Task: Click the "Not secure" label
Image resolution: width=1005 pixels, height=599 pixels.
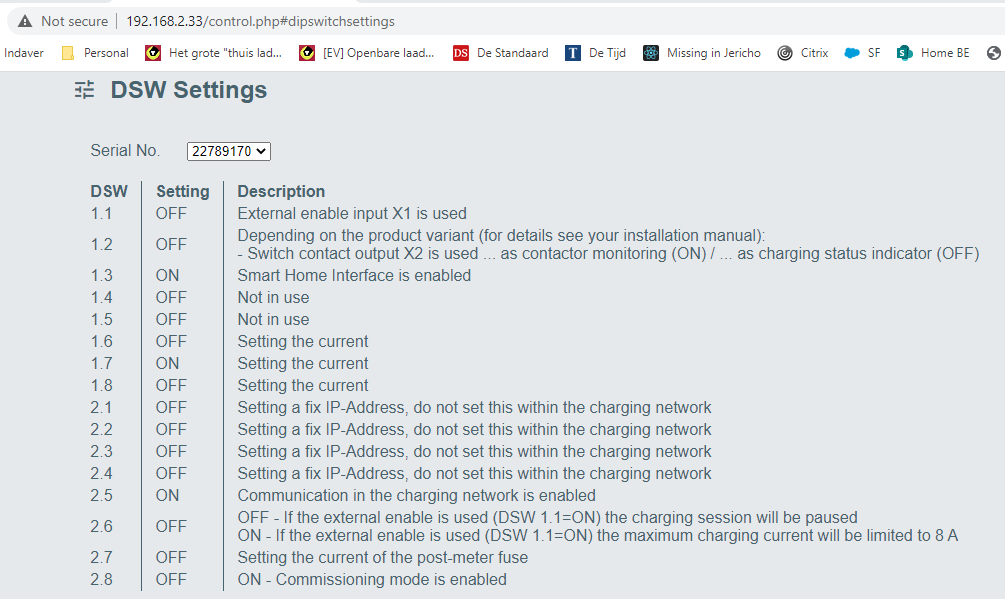Action: (x=74, y=21)
